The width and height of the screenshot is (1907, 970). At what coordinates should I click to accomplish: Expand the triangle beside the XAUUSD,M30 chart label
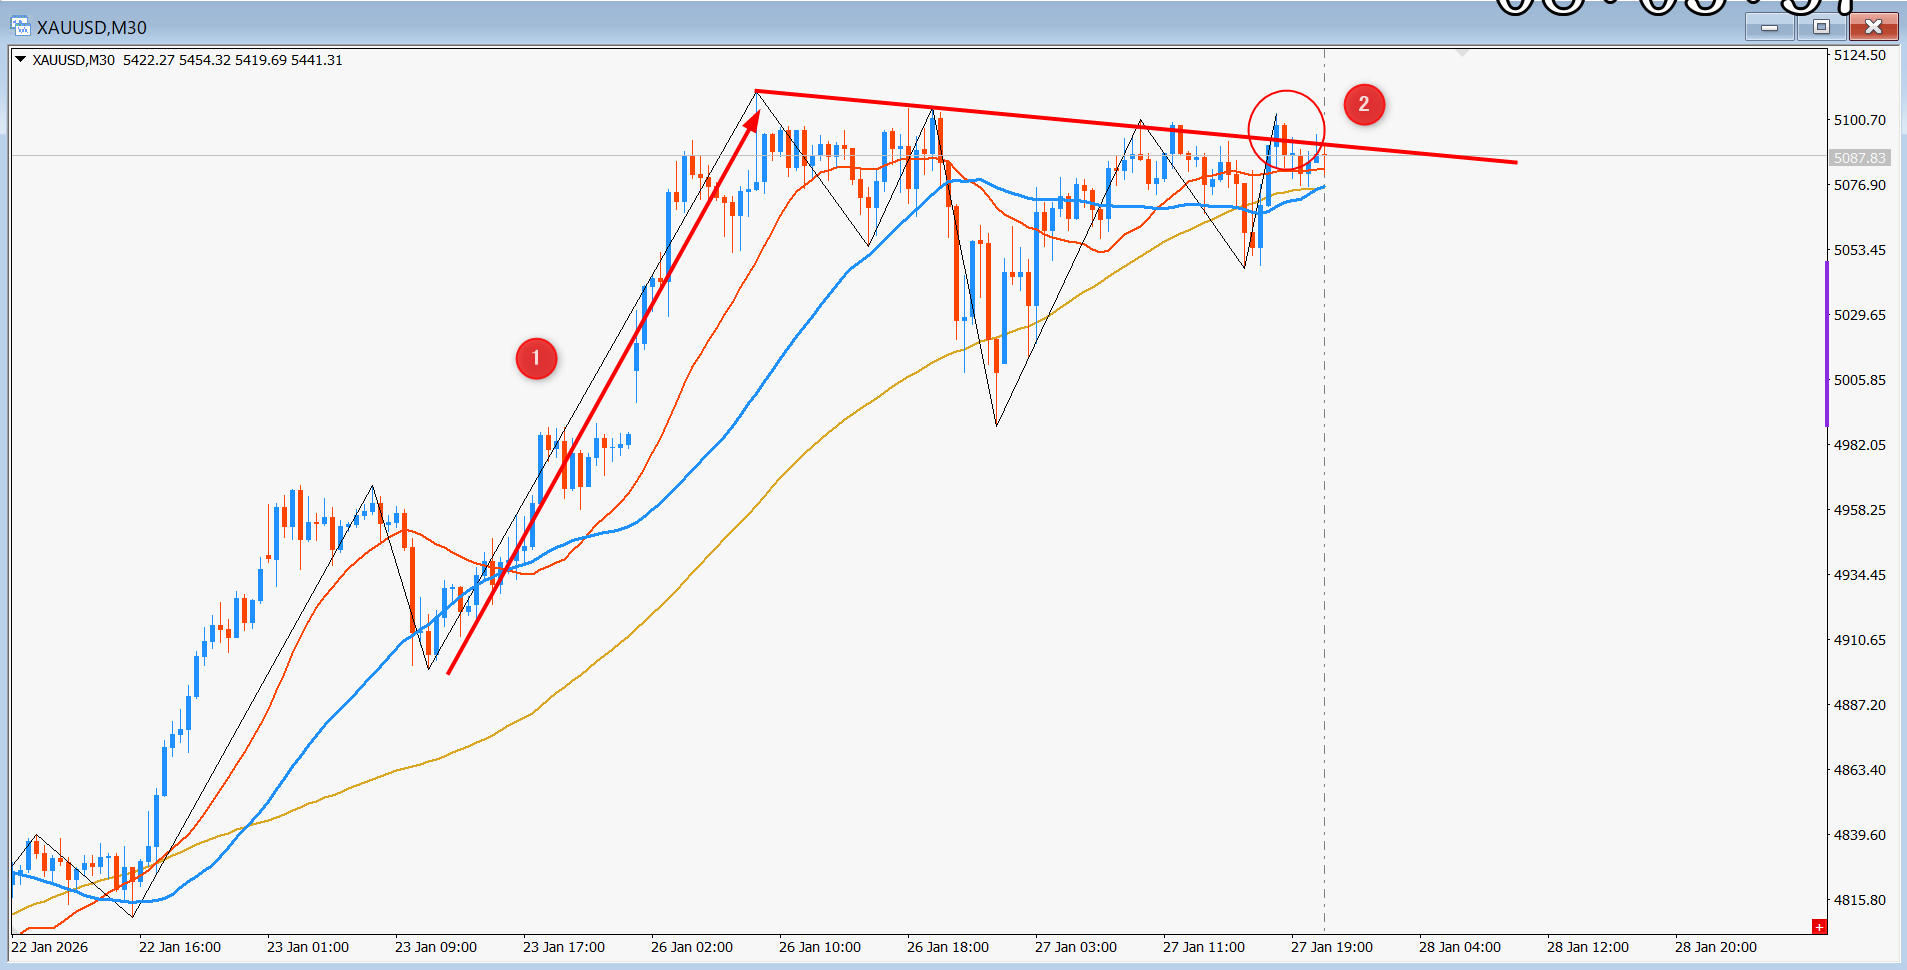(x=20, y=59)
